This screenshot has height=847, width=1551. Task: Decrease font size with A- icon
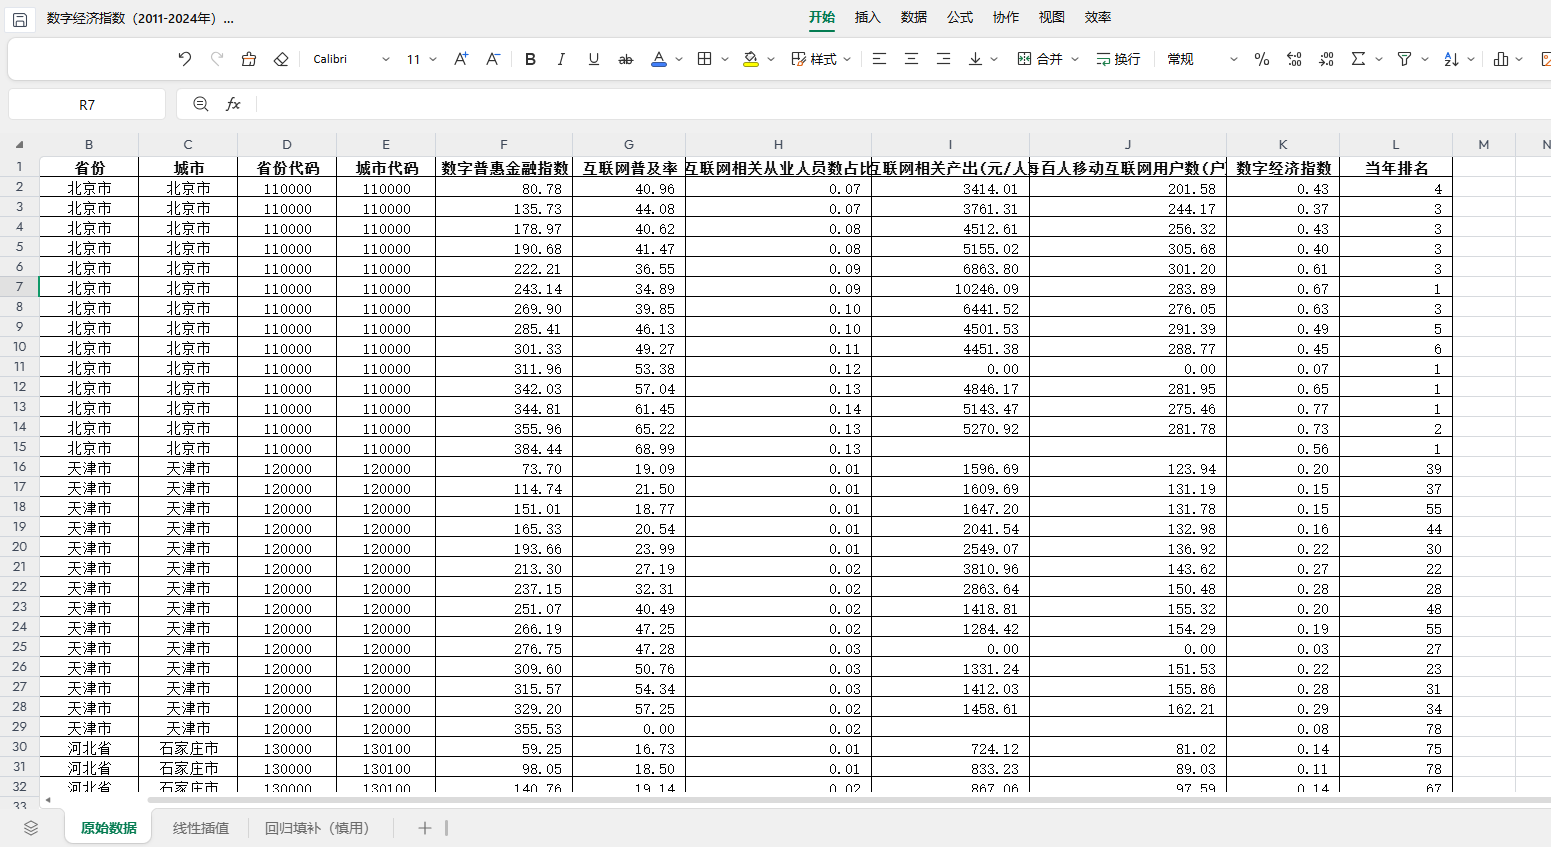click(493, 59)
